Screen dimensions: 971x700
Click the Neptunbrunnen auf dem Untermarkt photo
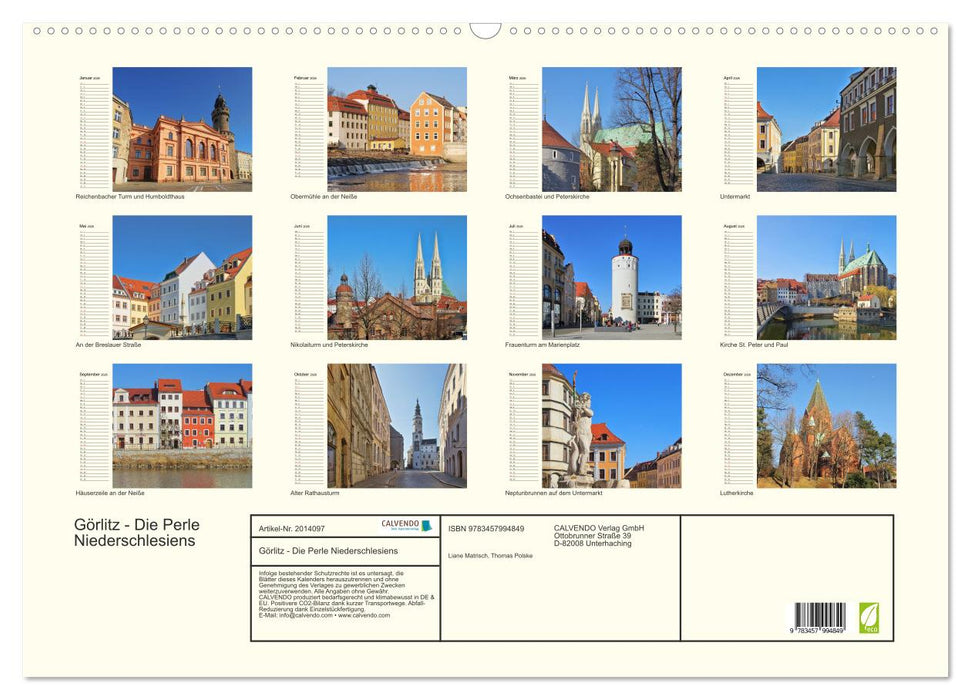[611, 425]
